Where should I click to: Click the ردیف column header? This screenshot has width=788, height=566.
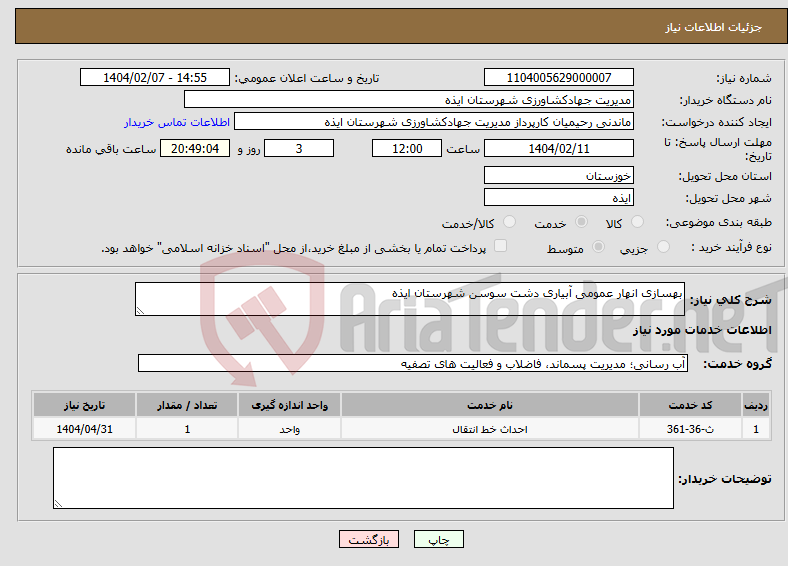[756, 405]
